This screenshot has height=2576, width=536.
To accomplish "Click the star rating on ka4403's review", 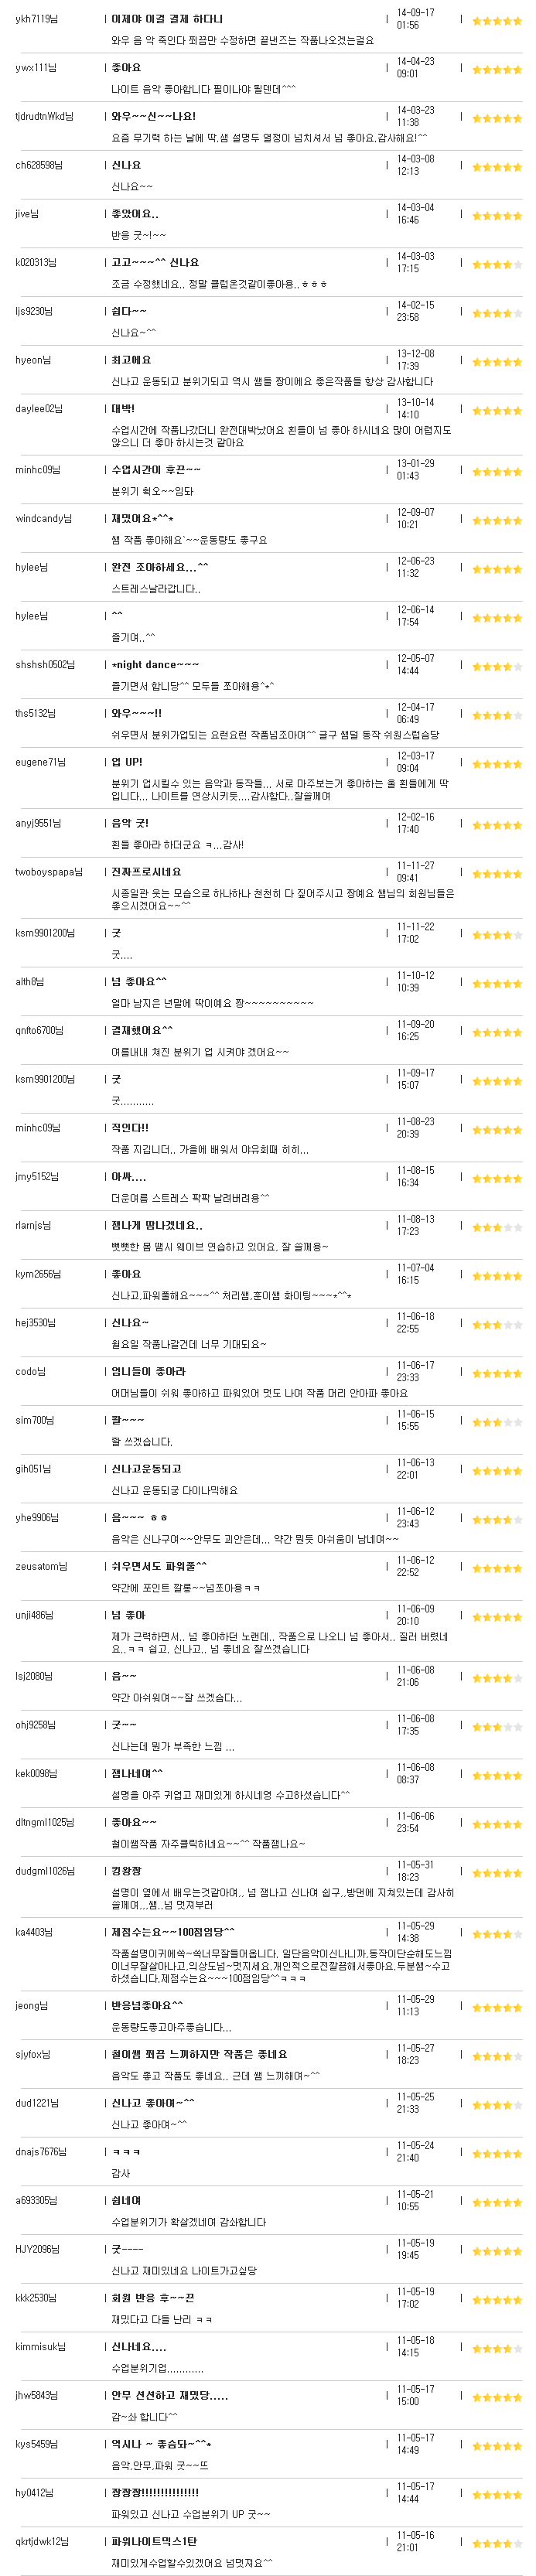I will (x=497, y=1934).
